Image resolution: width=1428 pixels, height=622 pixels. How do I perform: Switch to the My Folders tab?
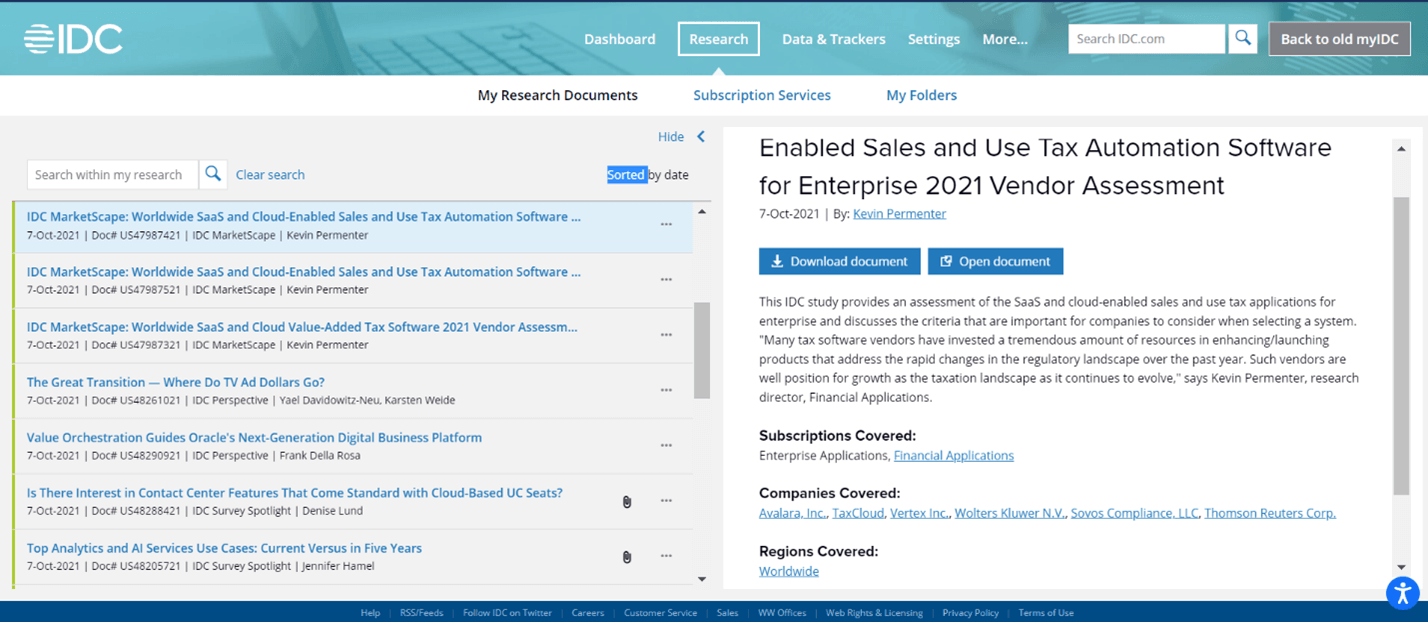(x=922, y=95)
